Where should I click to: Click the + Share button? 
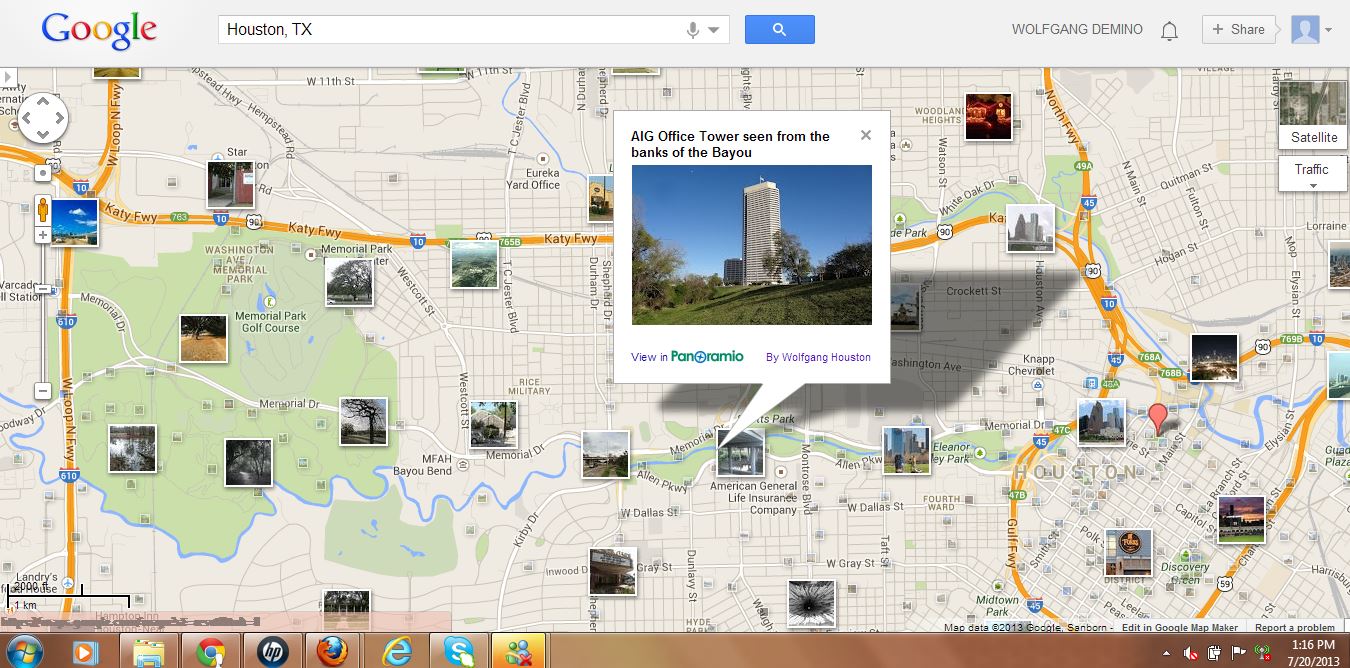pos(1238,29)
